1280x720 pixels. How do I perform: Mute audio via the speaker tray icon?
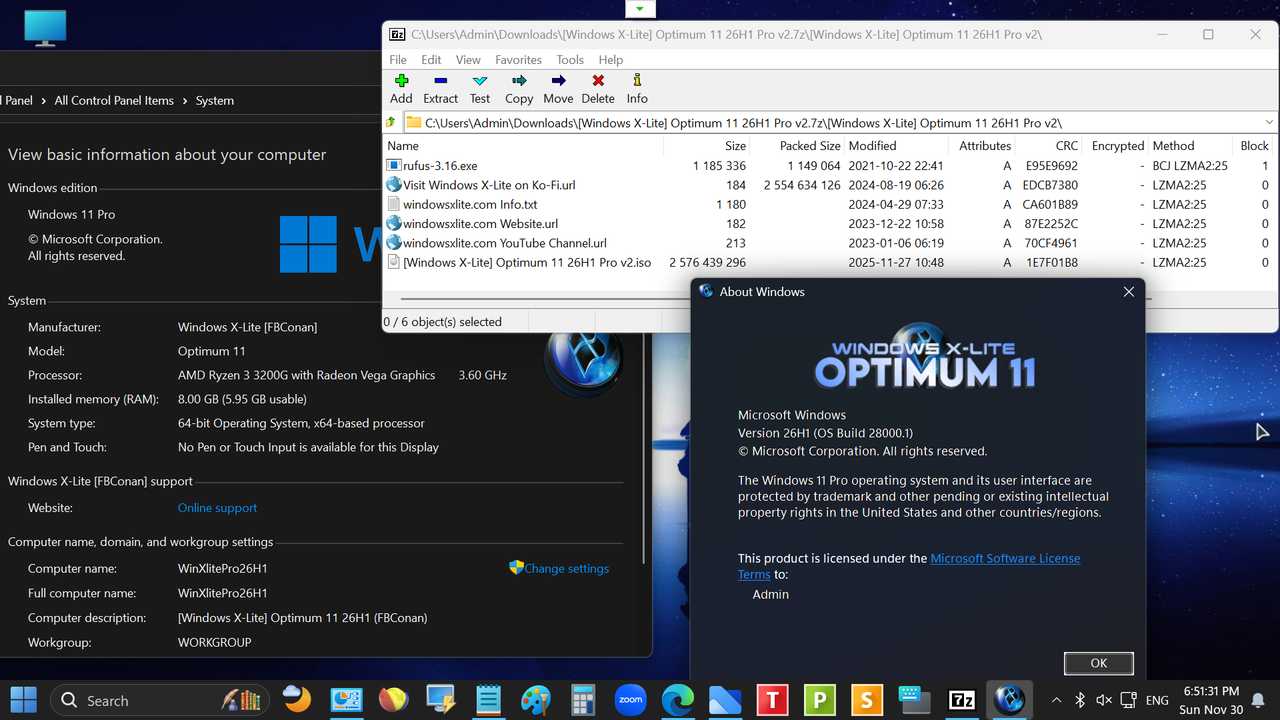1104,700
